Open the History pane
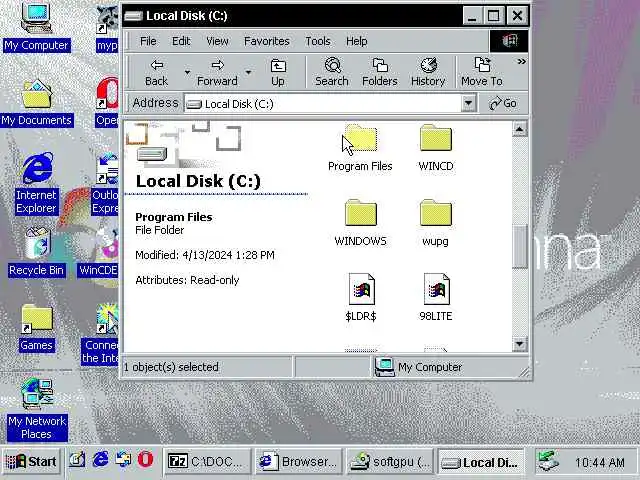Screen dimensions: 640x480 click(x=428, y=73)
